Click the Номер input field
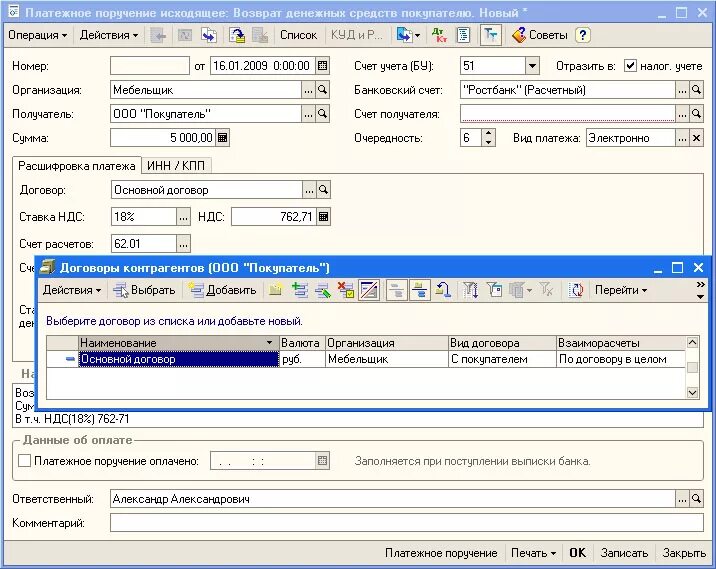 (150, 66)
